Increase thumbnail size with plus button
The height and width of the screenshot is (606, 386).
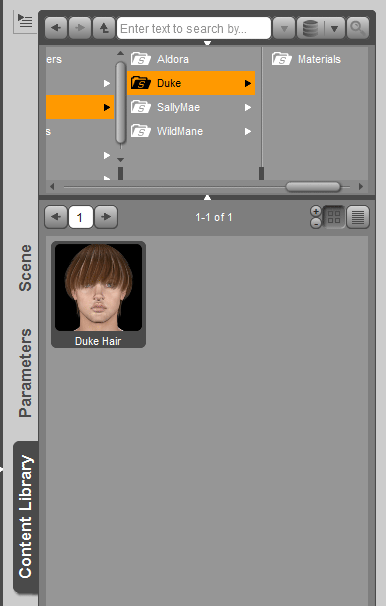(316, 211)
